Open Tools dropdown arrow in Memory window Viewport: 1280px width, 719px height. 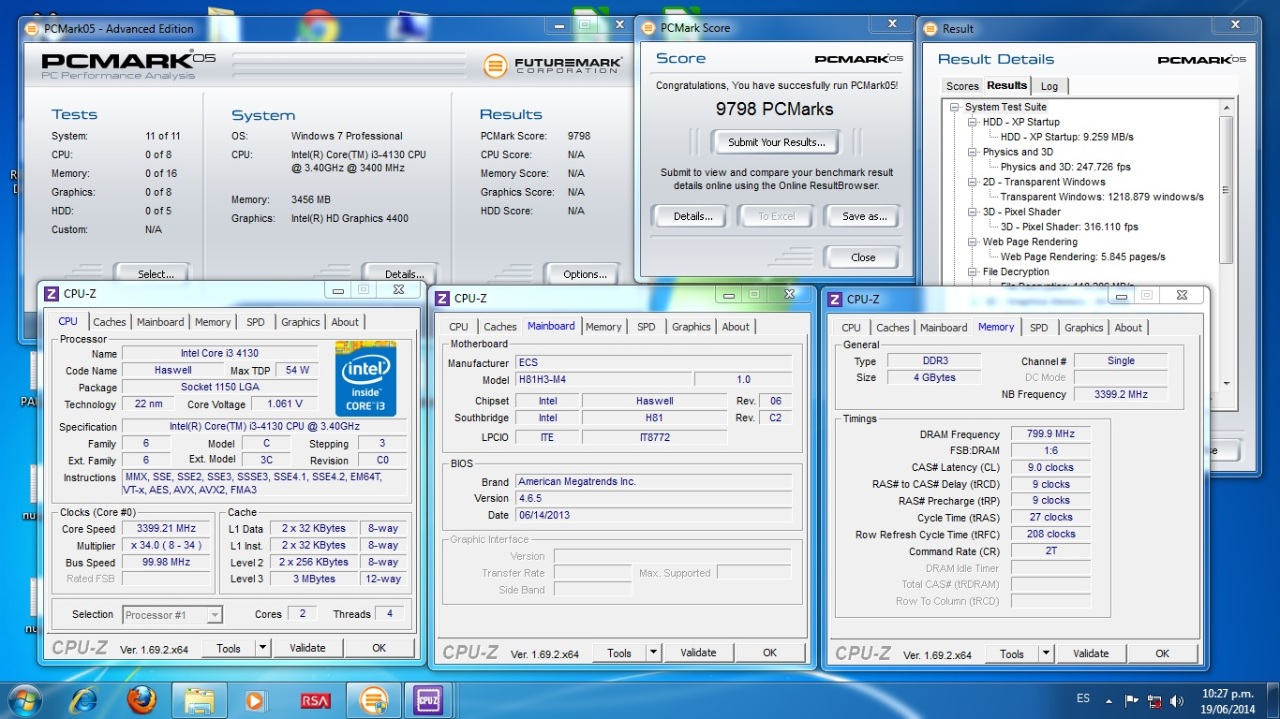(x=1045, y=654)
